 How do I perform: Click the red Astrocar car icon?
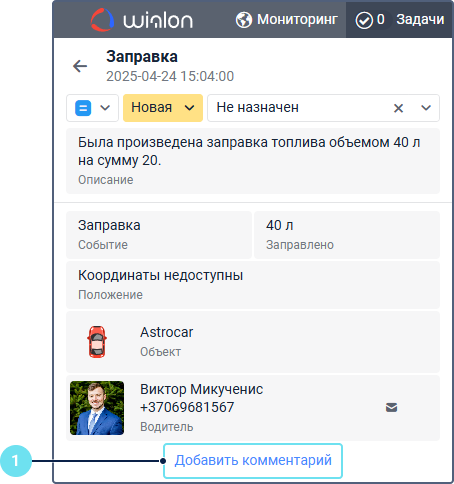point(97,342)
